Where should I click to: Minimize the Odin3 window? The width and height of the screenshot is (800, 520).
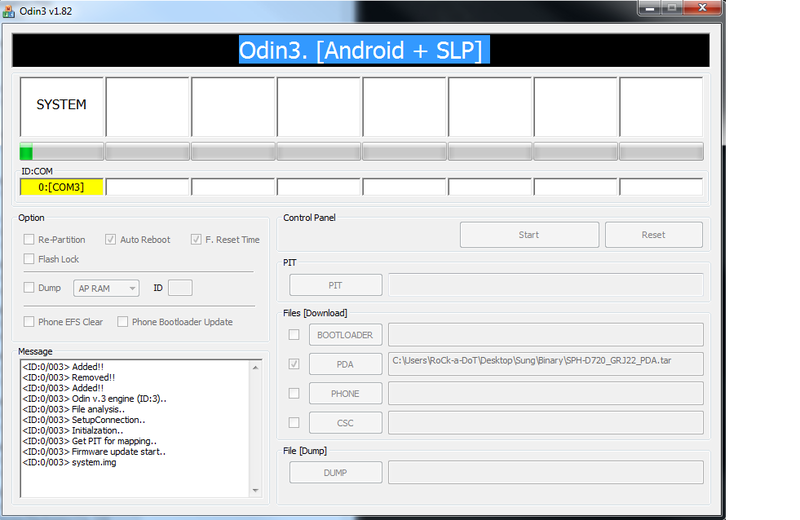(650, 8)
